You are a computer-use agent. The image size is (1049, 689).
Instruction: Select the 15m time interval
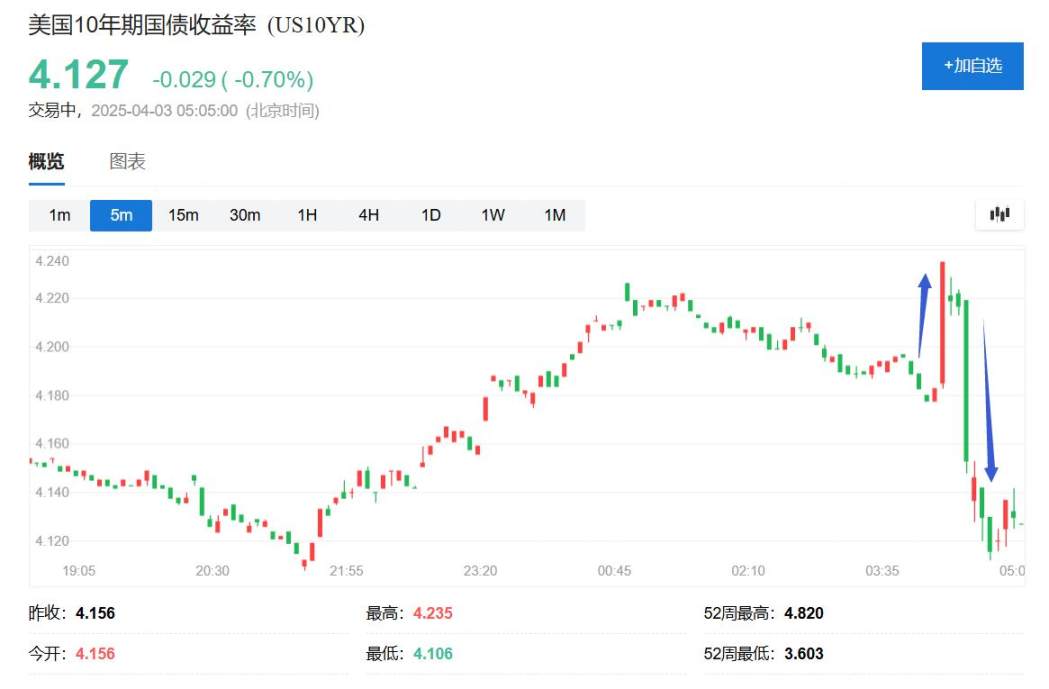coord(183,214)
